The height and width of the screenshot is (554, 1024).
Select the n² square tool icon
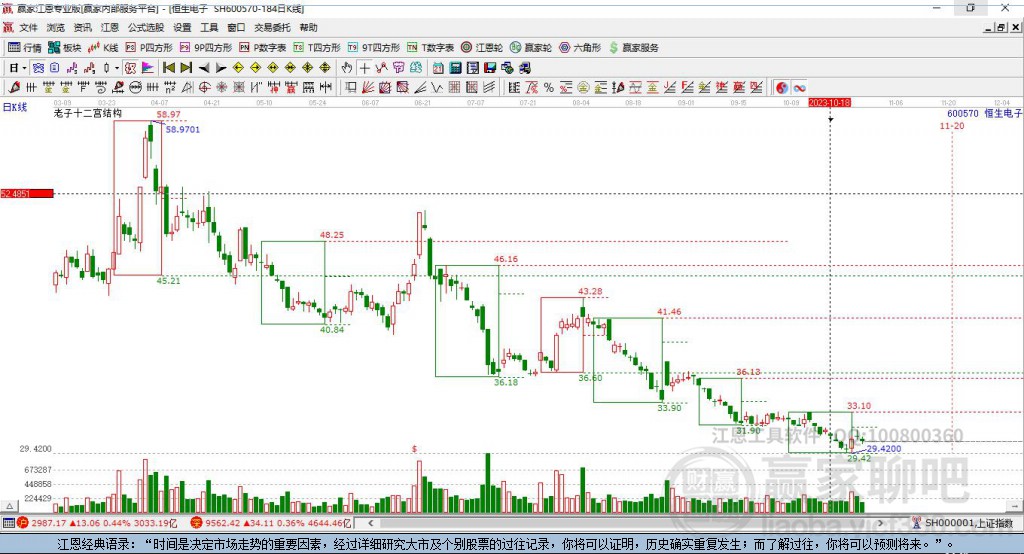click(x=170, y=87)
